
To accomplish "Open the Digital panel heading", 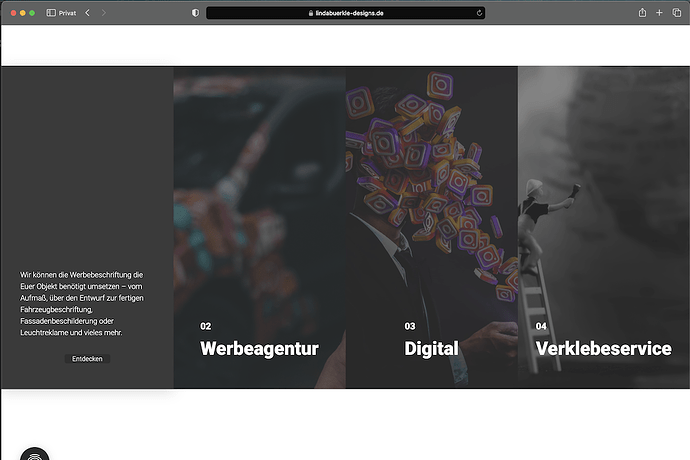I will (x=431, y=349).
